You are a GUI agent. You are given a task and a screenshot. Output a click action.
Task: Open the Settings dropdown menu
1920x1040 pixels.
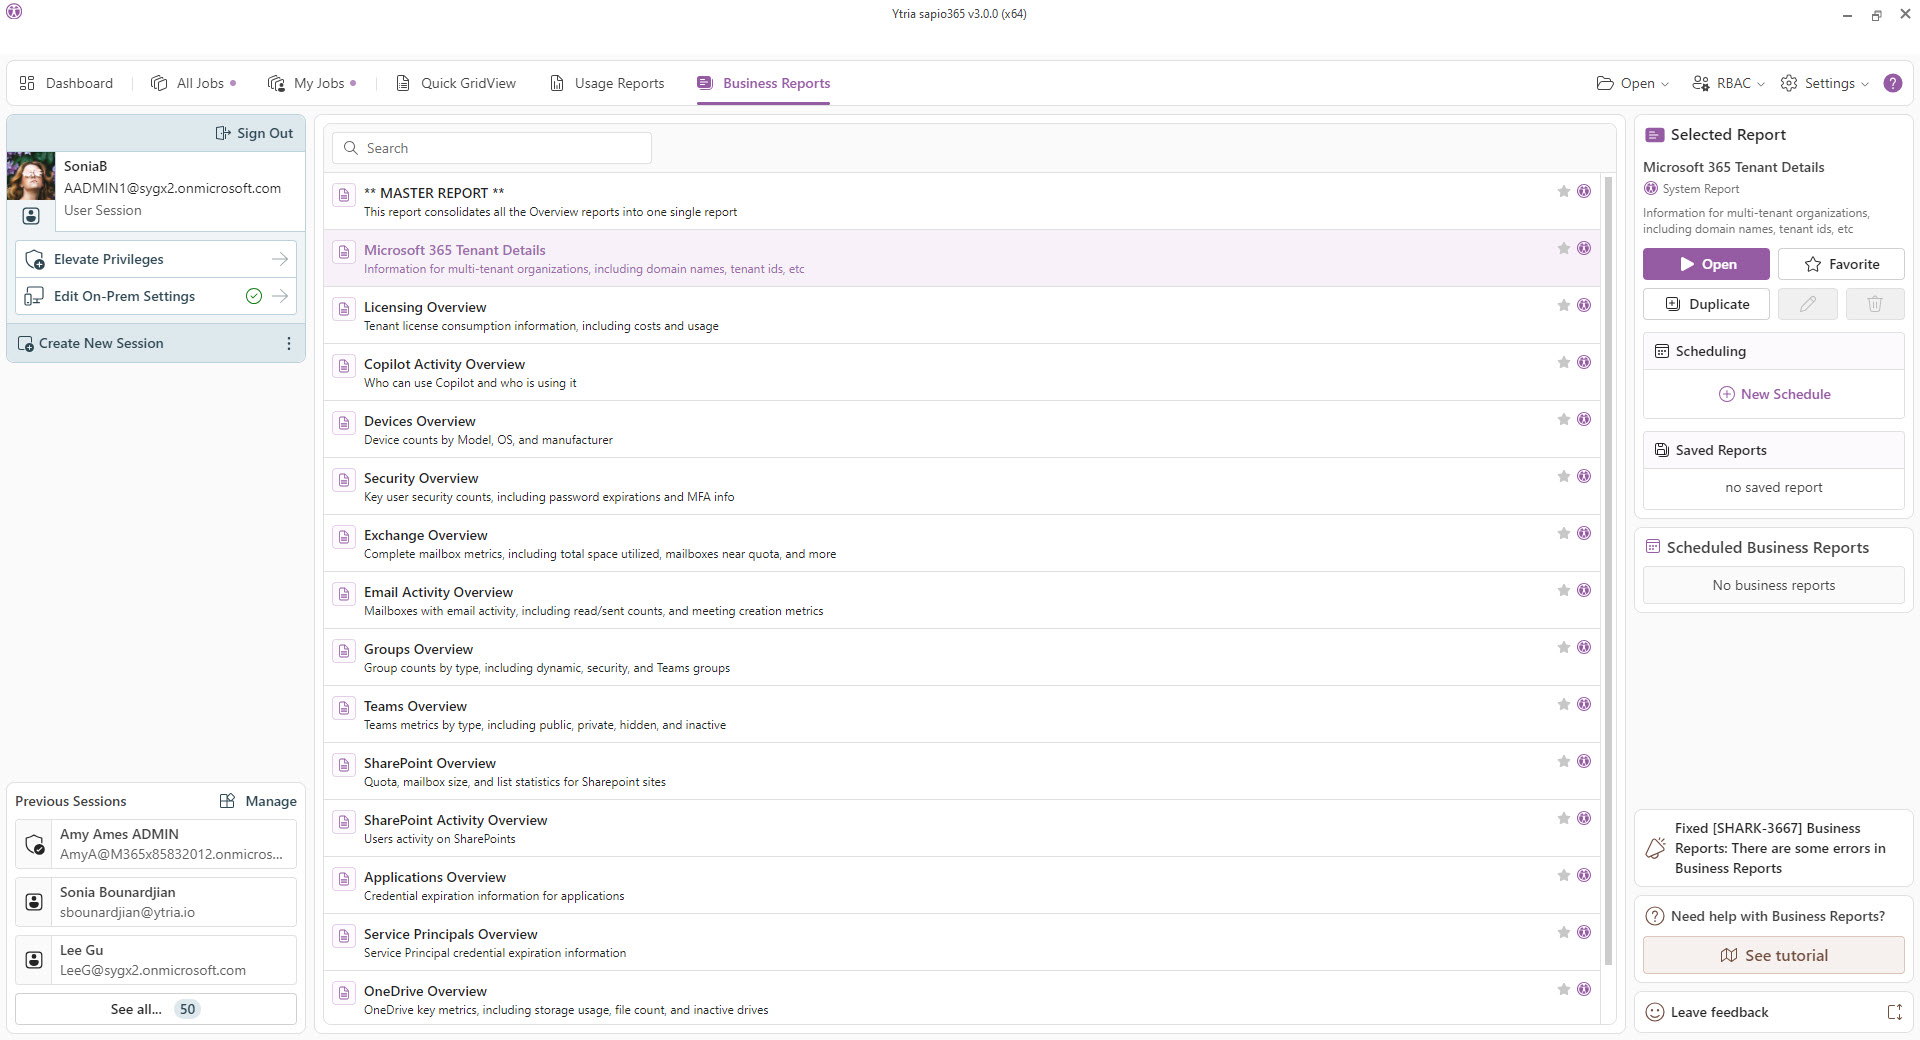(x=1825, y=83)
